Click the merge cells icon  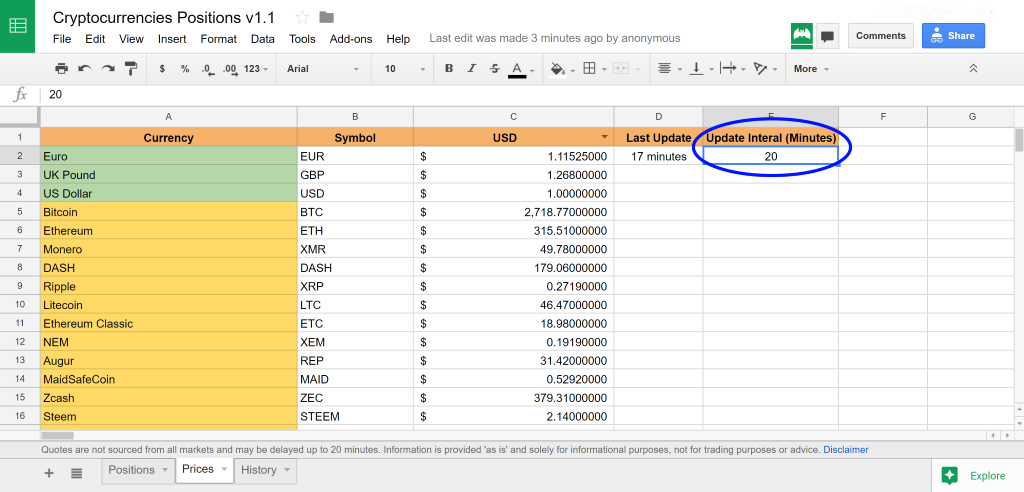[x=620, y=69]
